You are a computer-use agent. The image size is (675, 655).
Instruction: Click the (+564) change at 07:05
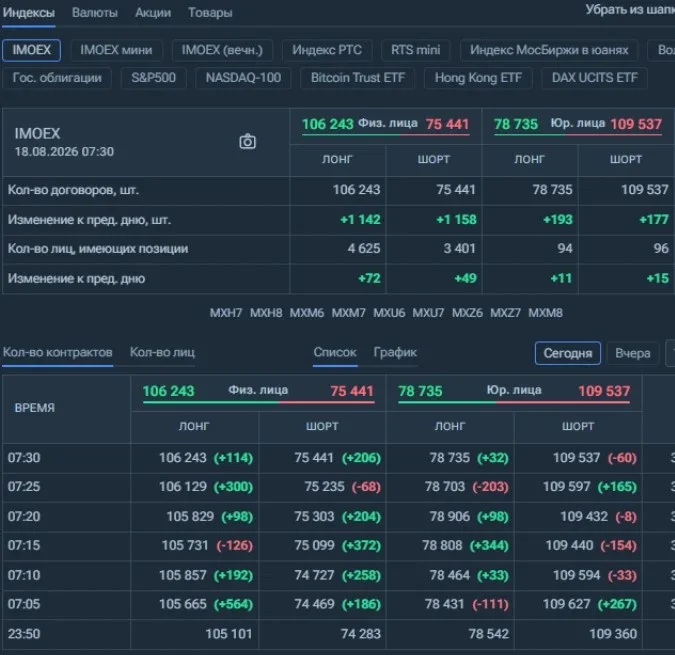[233, 604]
